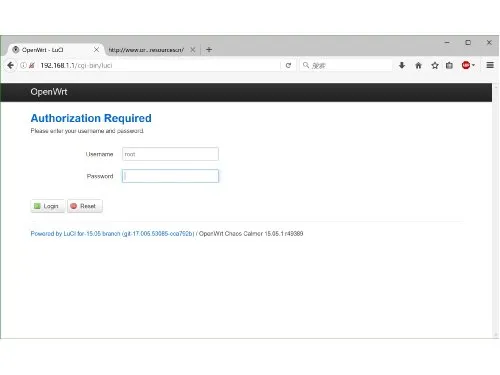
Task: Click the page vertical scrollbar
Action: click(x=495, y=210)
